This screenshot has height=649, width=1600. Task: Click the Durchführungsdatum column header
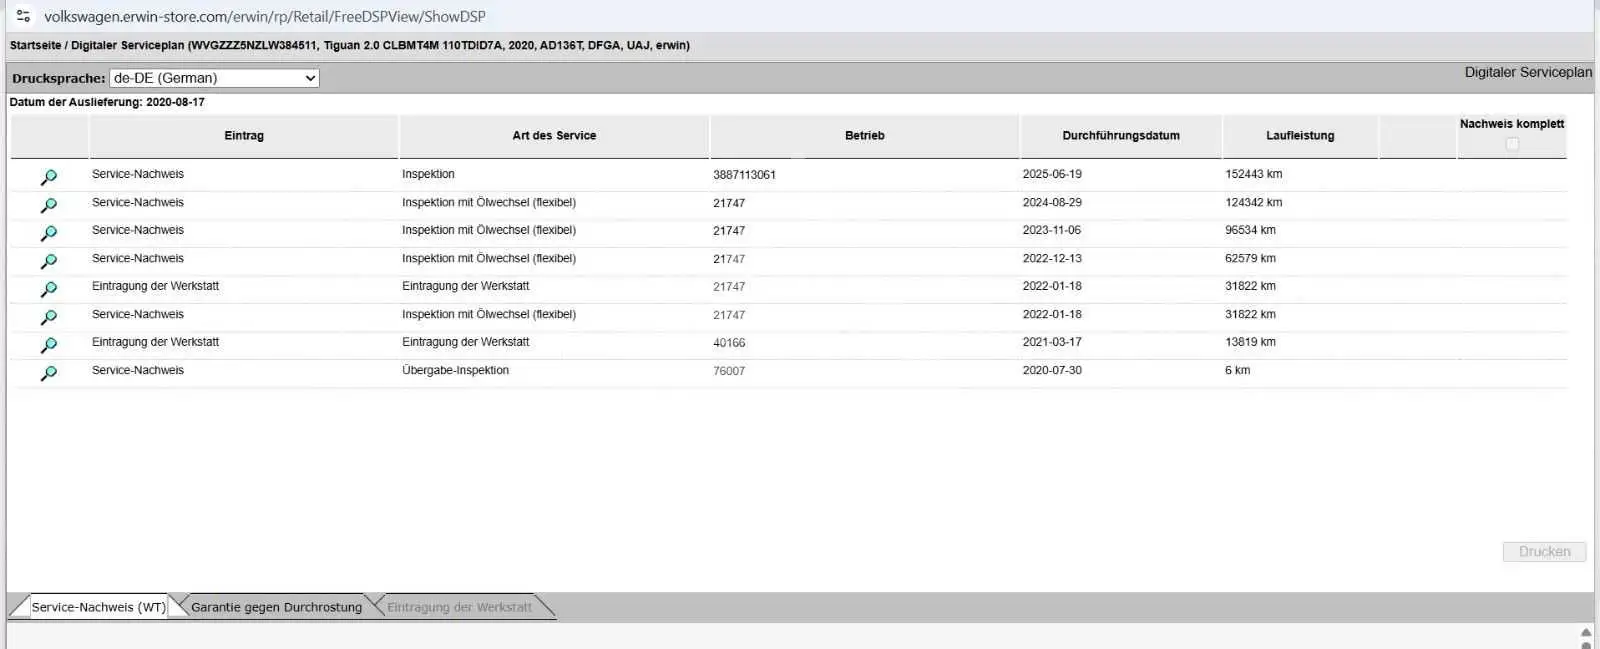1121,136
